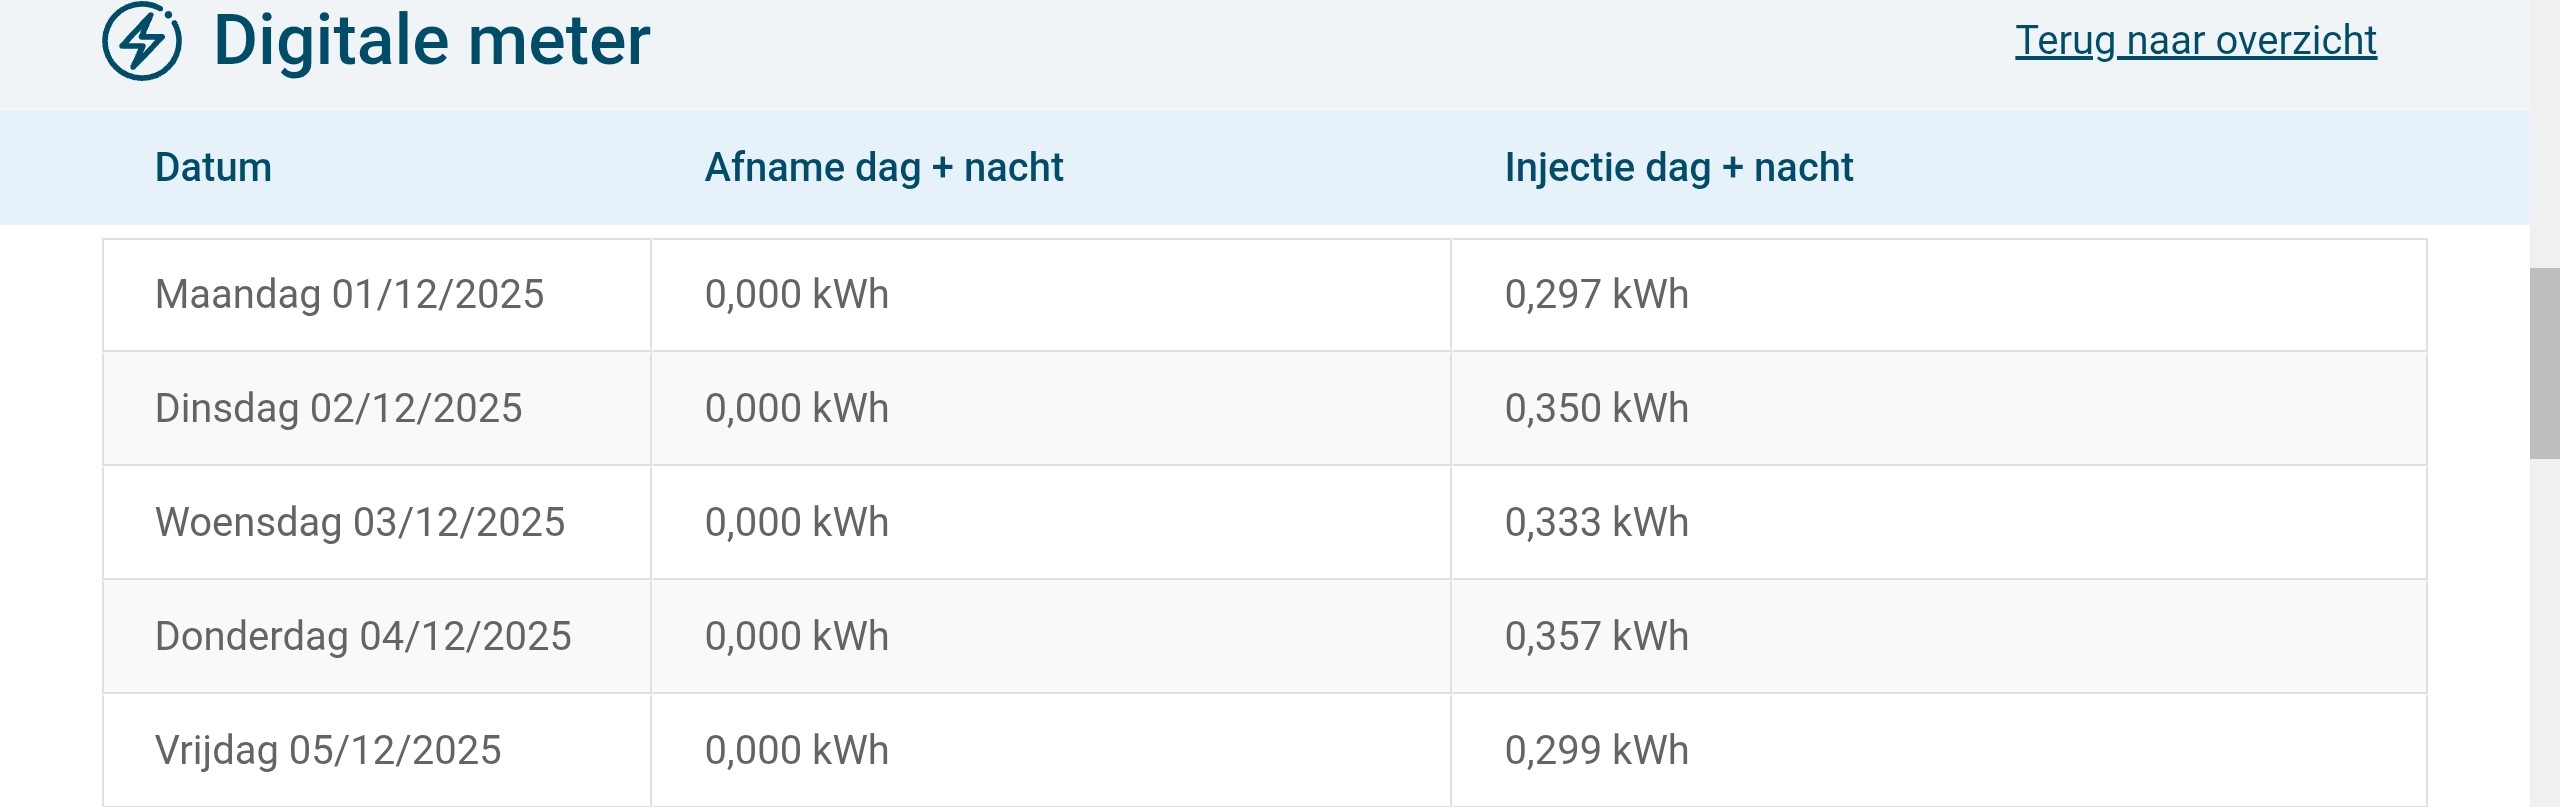2560x807 pixels.
Task: Click the lightning bolt meter icon
Action: (x=142, y=41)
